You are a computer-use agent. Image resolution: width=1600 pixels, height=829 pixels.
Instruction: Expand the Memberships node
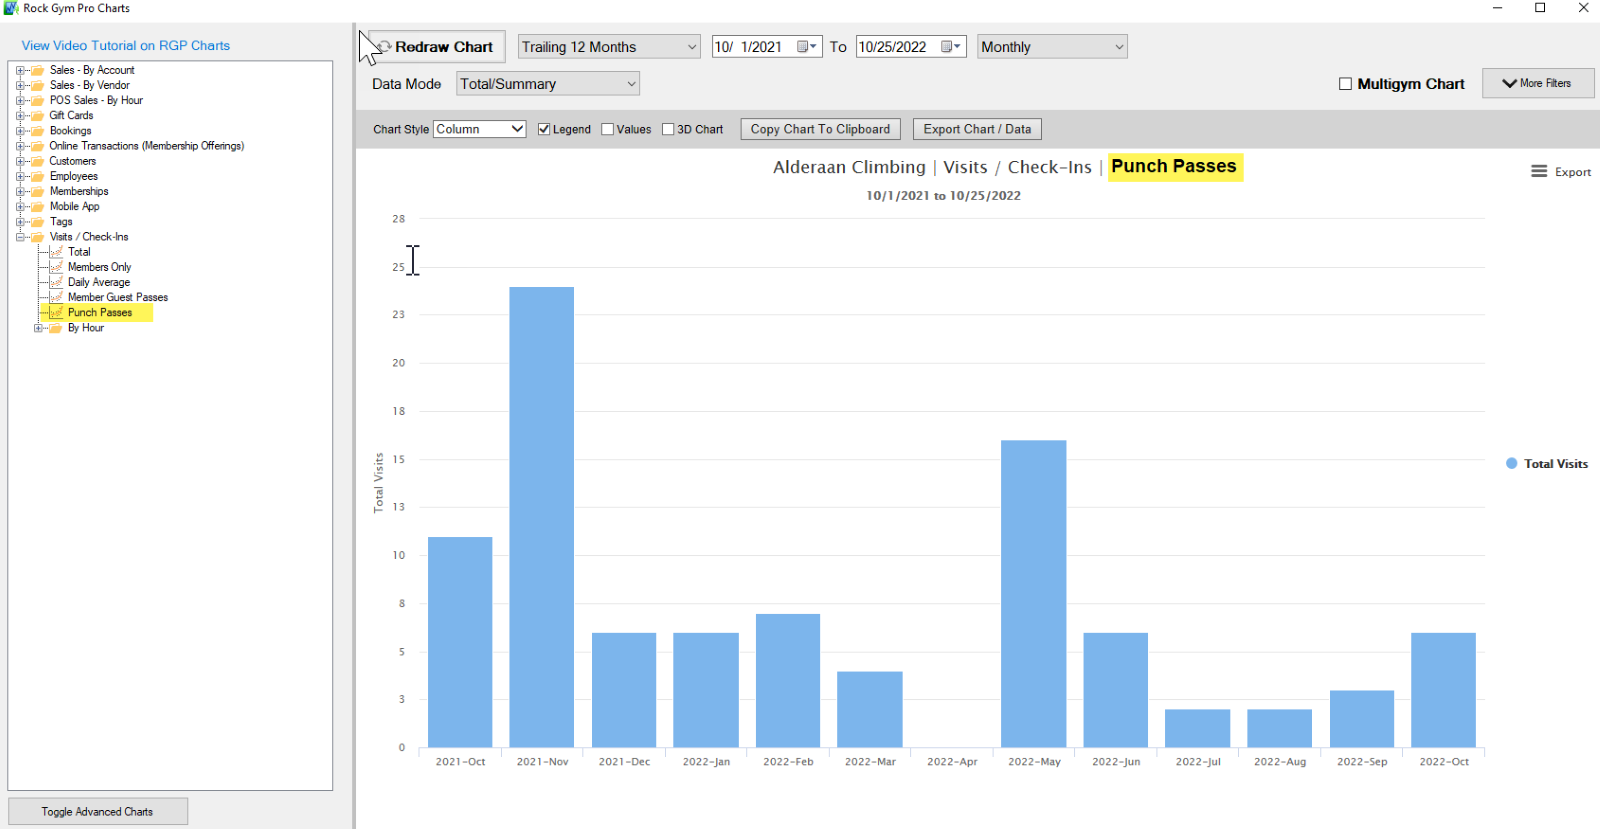20,191
